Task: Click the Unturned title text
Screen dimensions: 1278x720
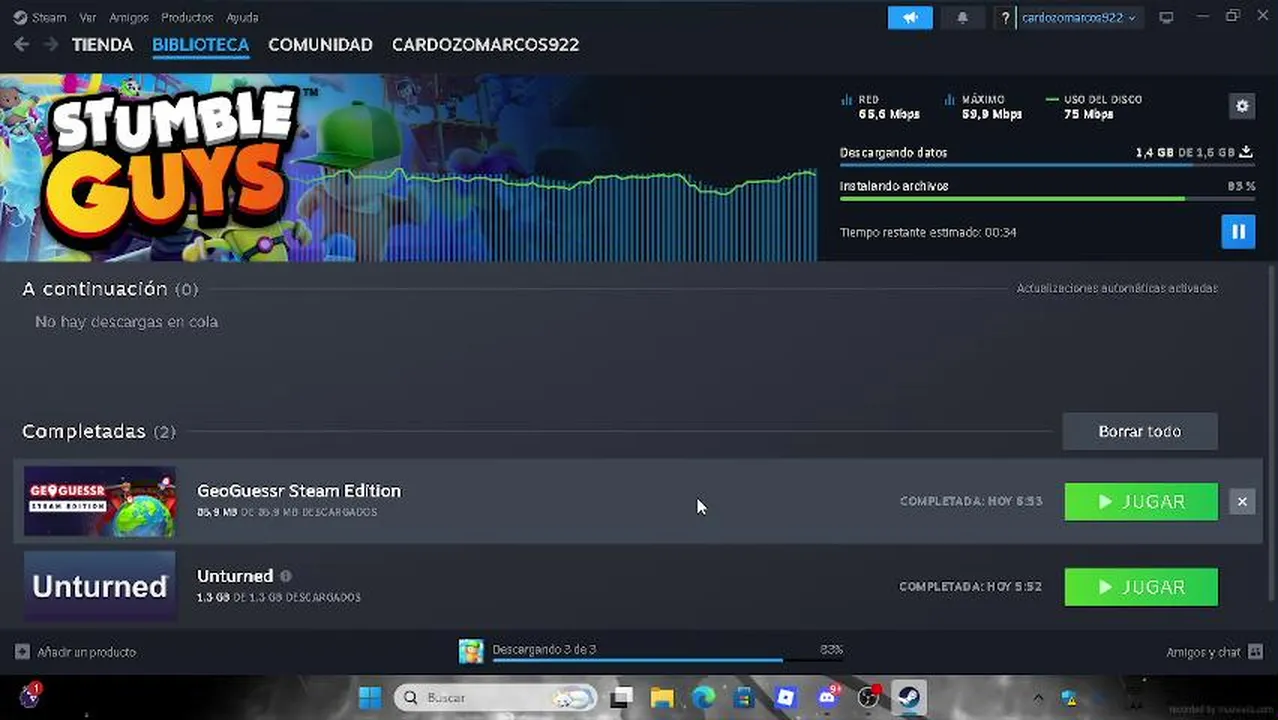Action: 235,576
